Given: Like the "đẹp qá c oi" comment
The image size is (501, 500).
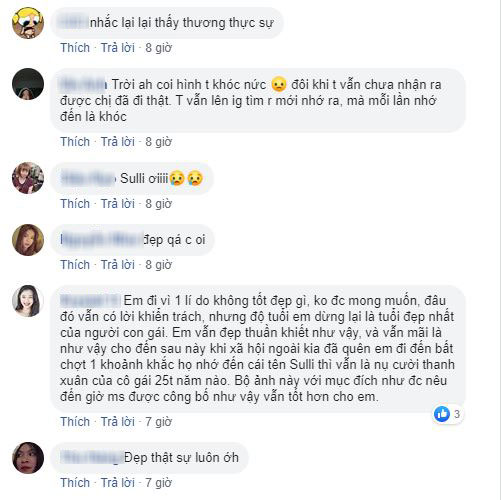Looking at the screenshot, I should point(75,265).
